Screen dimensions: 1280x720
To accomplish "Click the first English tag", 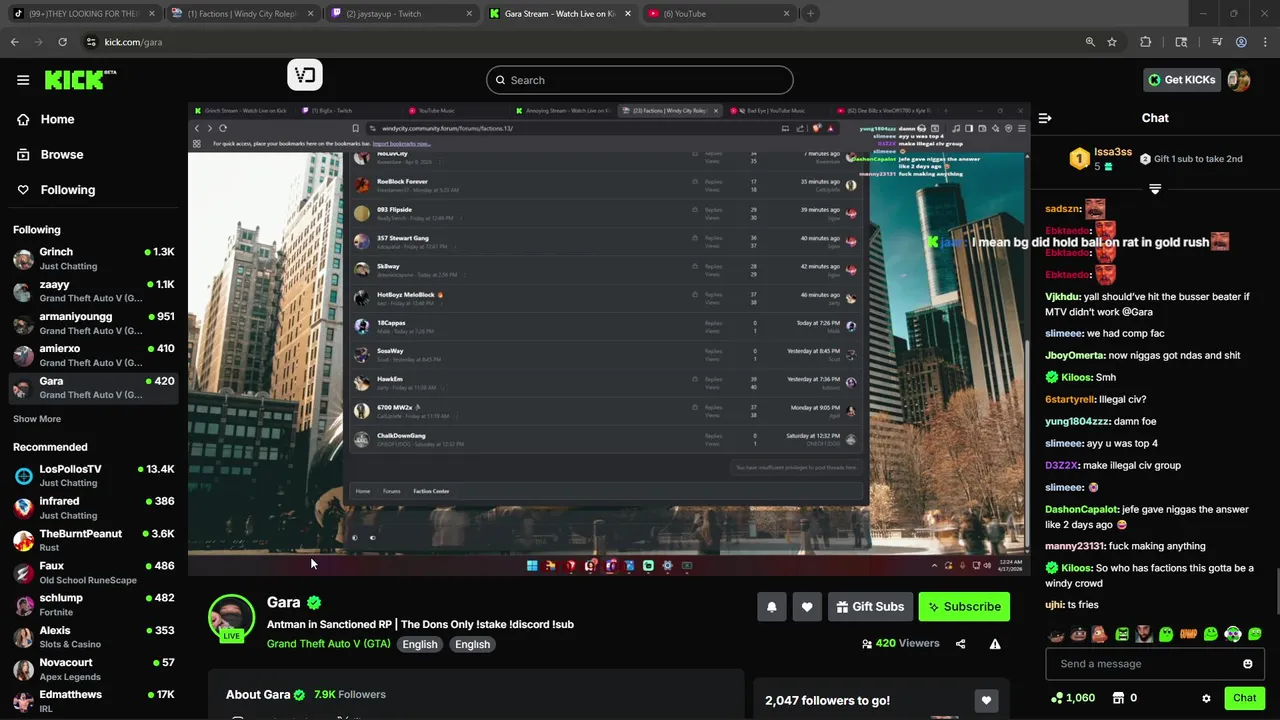I will coord(420,644).
